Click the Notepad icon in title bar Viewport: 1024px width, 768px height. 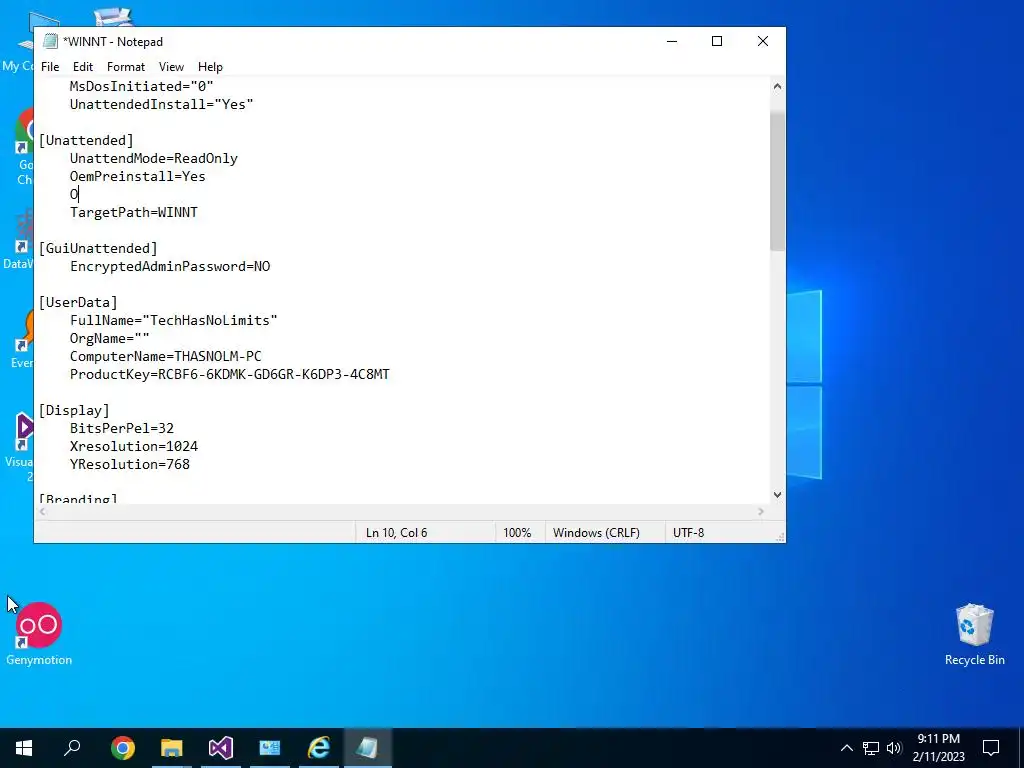[x=50, y=41]
